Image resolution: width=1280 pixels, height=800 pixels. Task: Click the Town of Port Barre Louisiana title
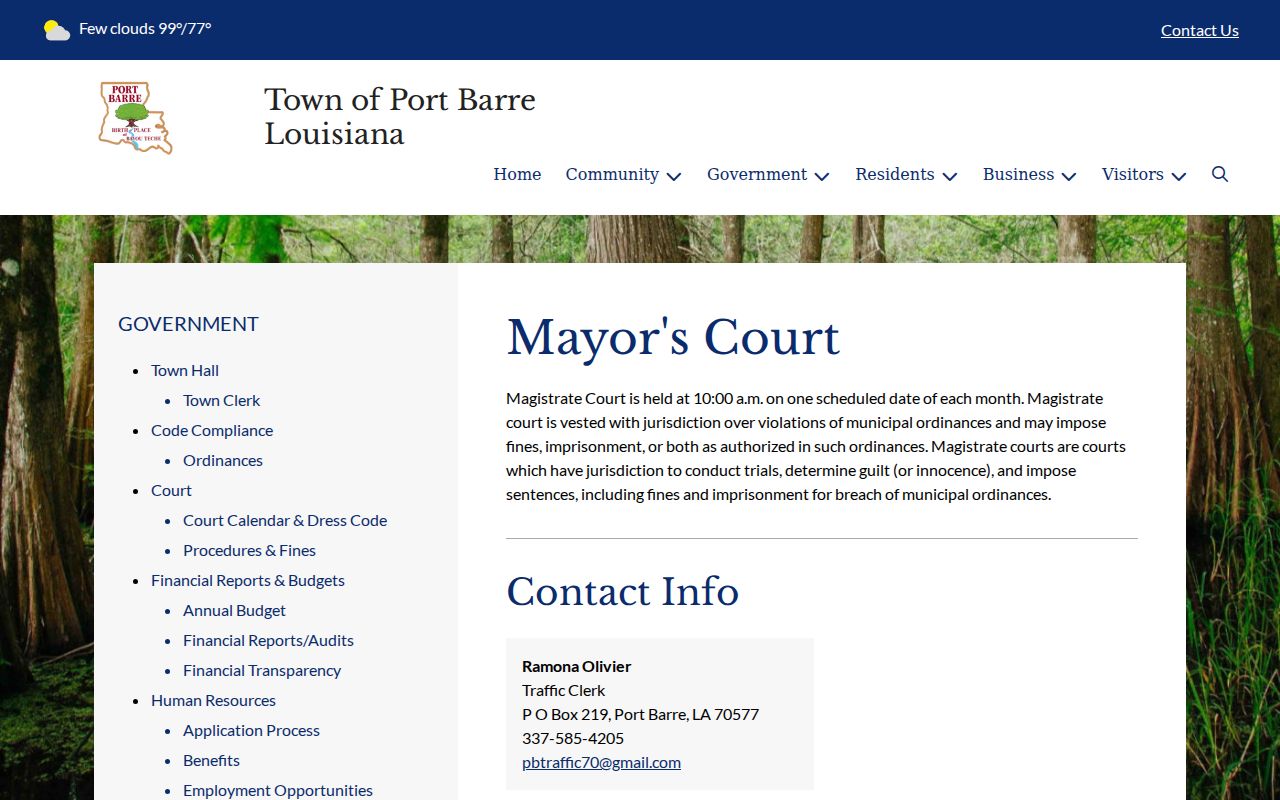(400, 116)
